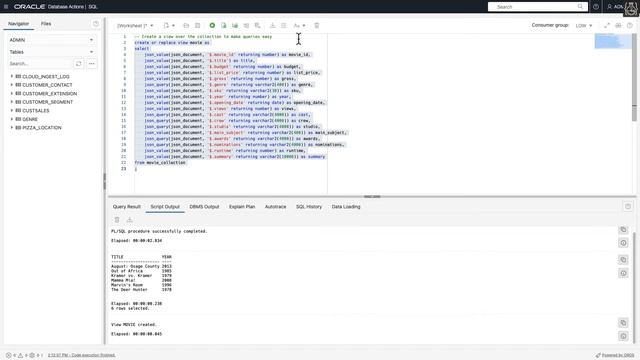Click the editor layout icon beside fullscreen
This screenshot has height=360, width=640.
618,25
